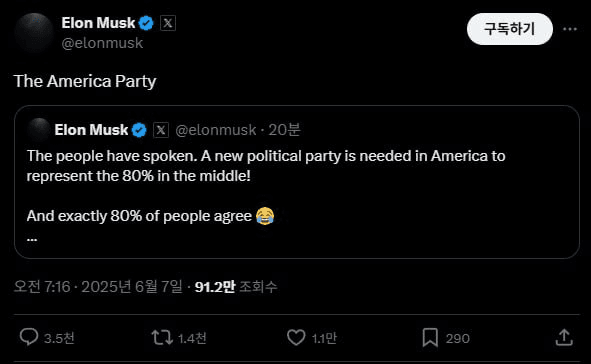The width and height of the screenshot is (591, 364).
Task: Bookmark the tweet with the bookmark icon
Action: click(430, 337)
